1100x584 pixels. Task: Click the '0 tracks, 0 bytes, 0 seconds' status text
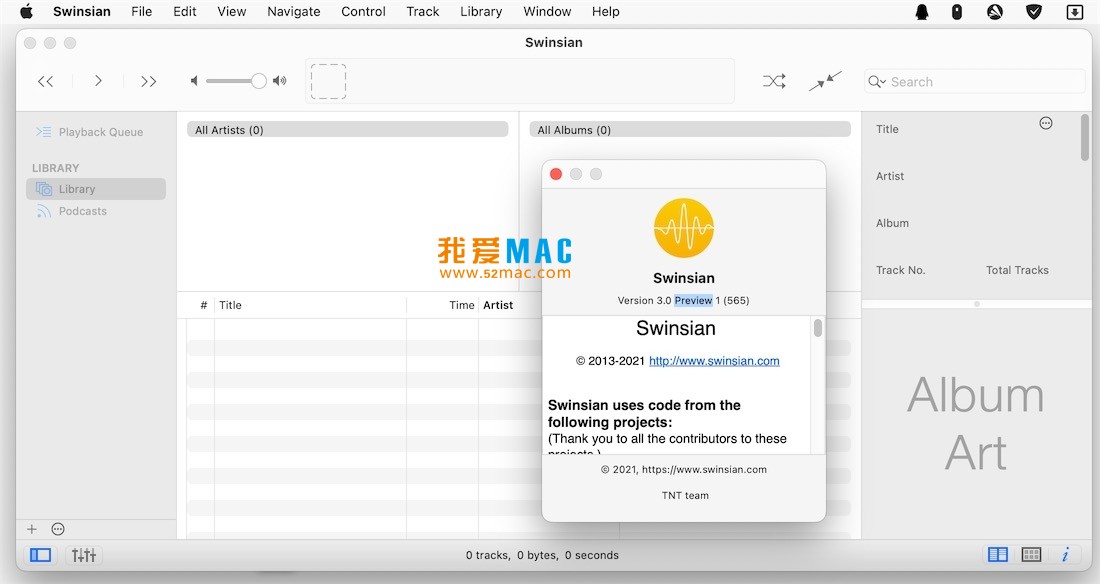[x=542, y=555]
